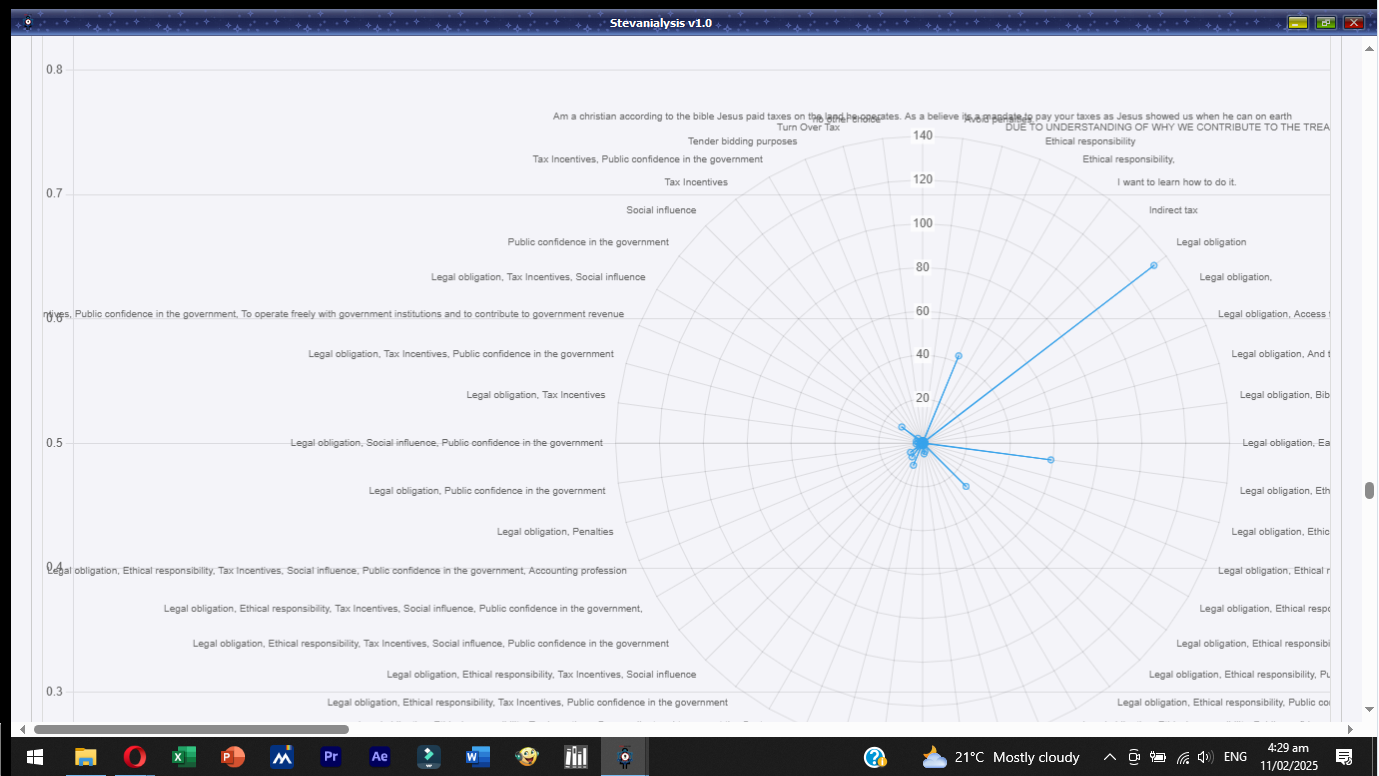Click the '0.5' y-axis value
This screenshot has width=1379, height=776.
pyautogui.click(x=54, y=443)
